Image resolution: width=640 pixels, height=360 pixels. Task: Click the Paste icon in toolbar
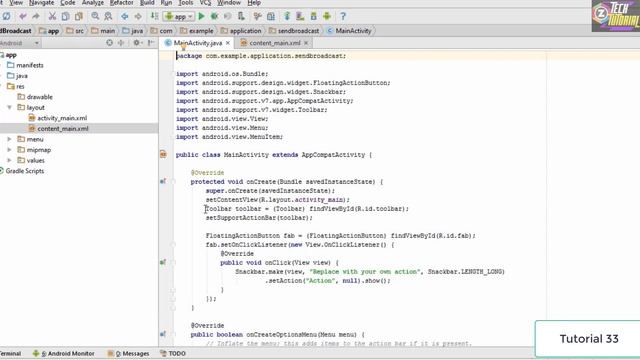(x=79, y=16)
